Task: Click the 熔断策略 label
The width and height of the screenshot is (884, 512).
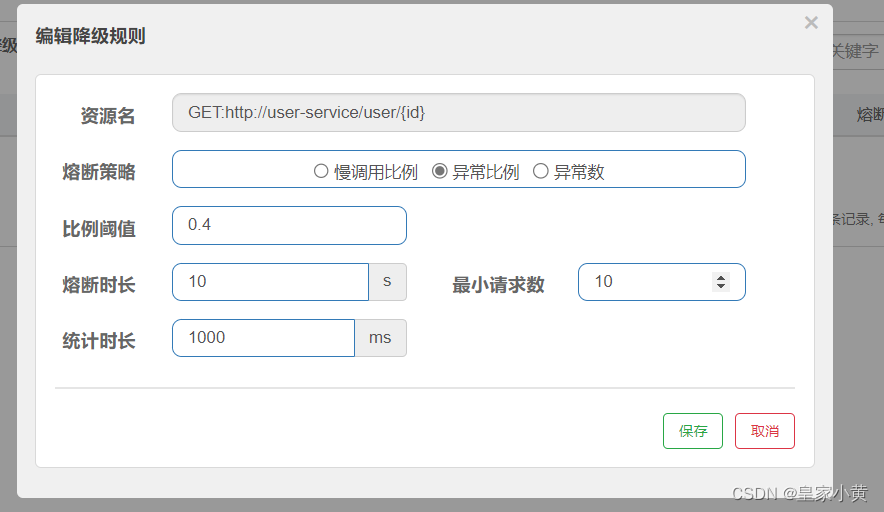Action: tap(99, 171)
